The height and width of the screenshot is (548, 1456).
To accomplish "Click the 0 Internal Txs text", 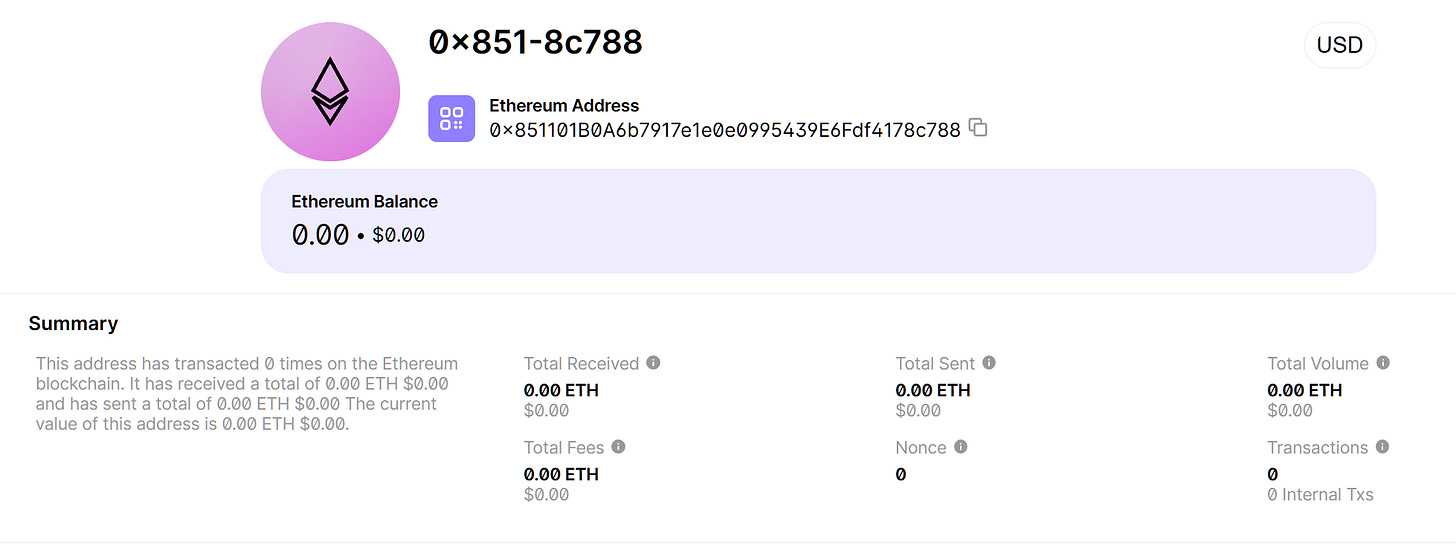I will pyautogui.click(x=1320, y=494).
